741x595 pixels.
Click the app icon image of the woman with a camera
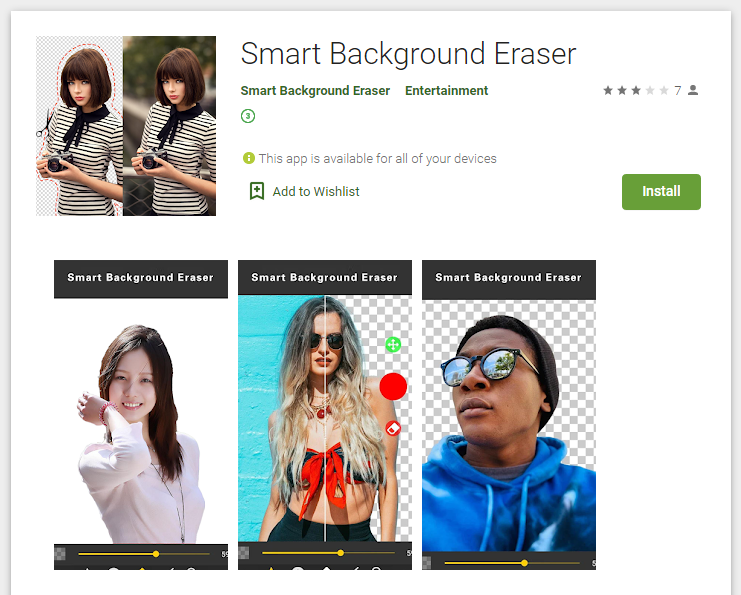[126, 126]
